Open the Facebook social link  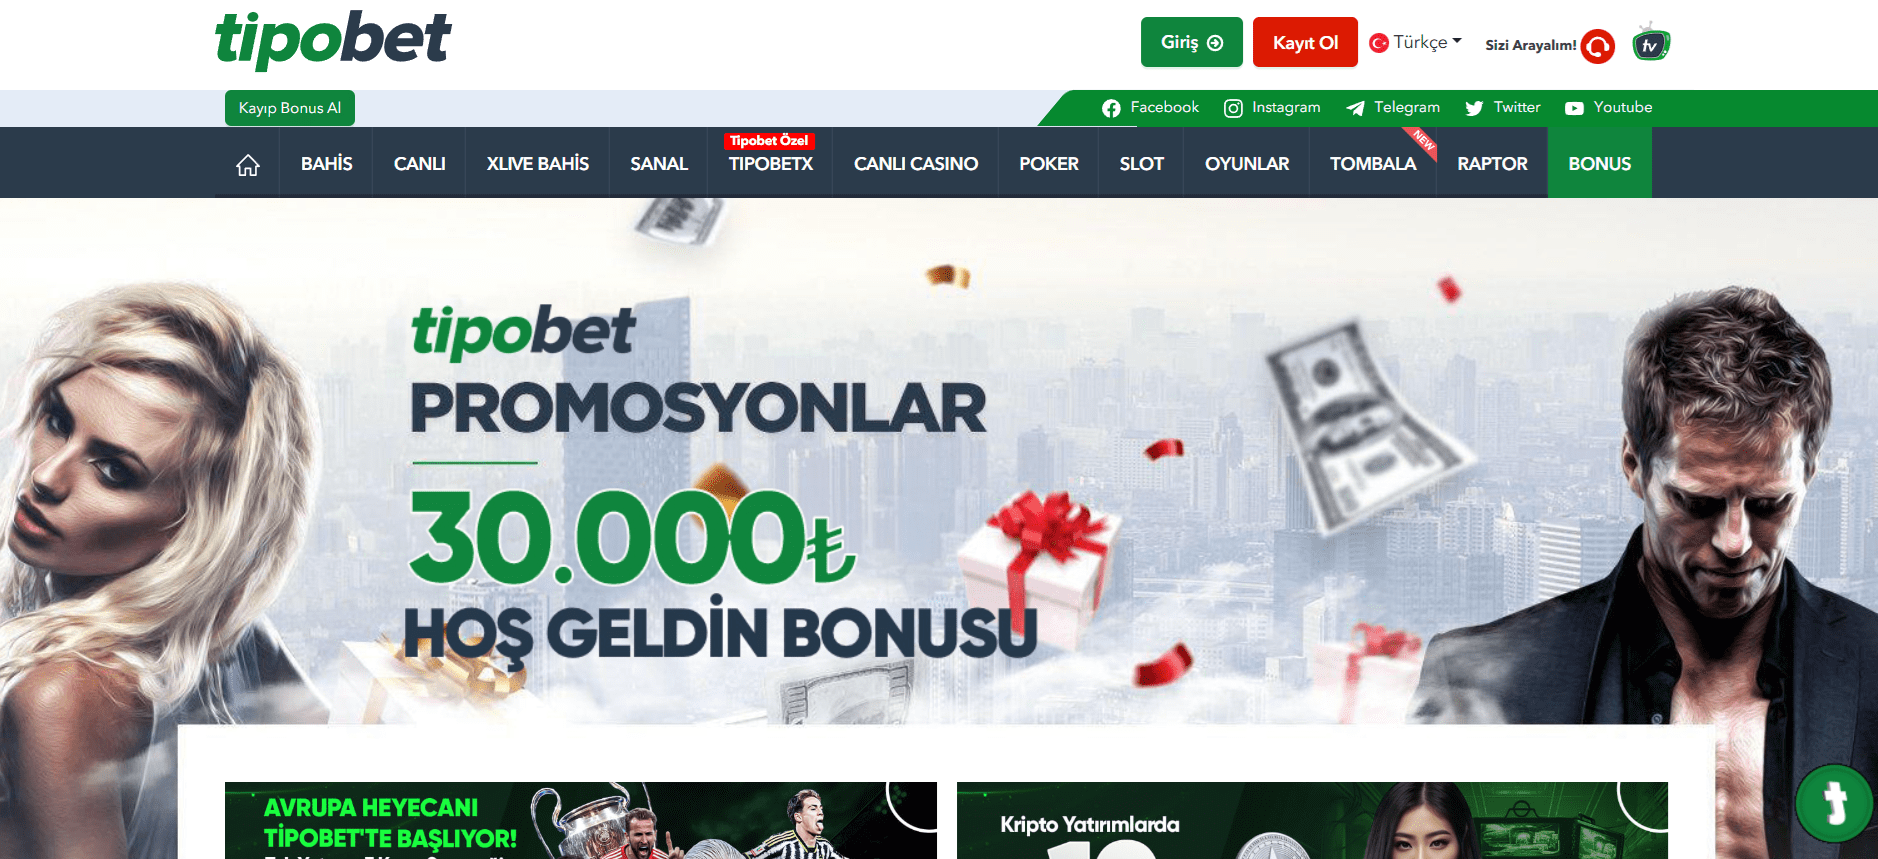click(x=1150, y=108)
